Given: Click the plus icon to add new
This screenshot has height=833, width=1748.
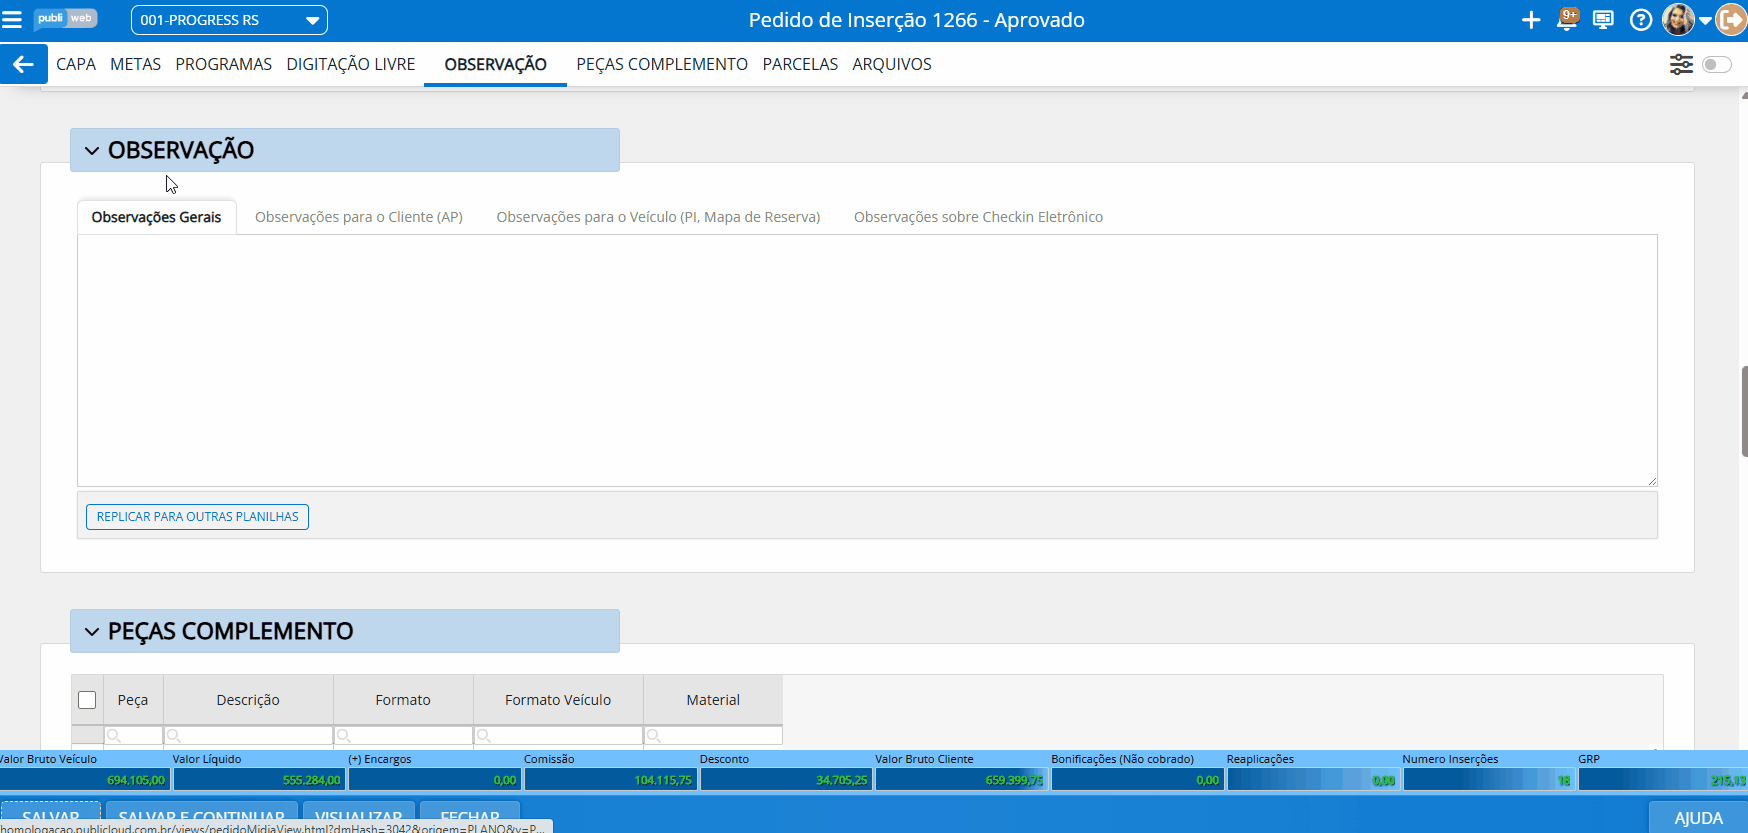Looking at the screenshot, I should point(1530,20).
